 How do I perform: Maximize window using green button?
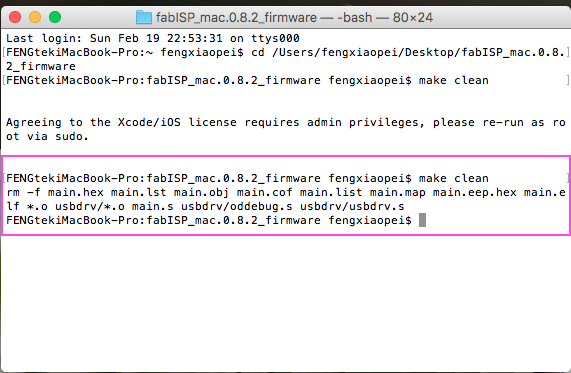55,17
